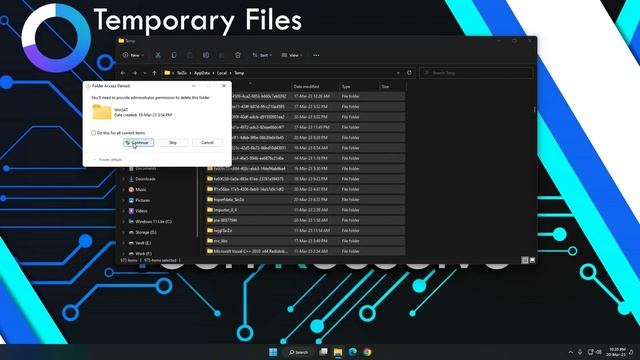Click the AppData segment in address bar
Image resolution: width=640 pixels, height=360 pixels.
click(202, 73)
